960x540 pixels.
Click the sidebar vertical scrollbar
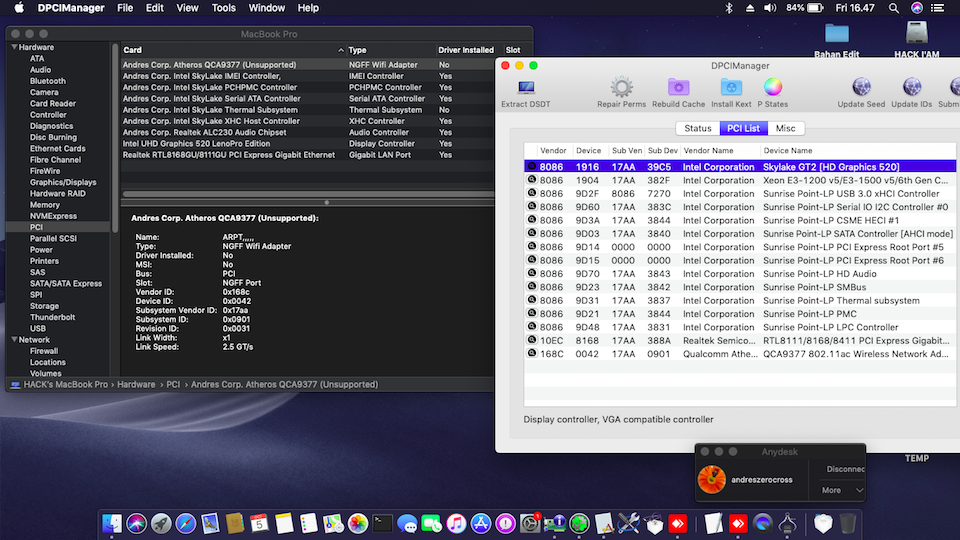click(114, 137)
